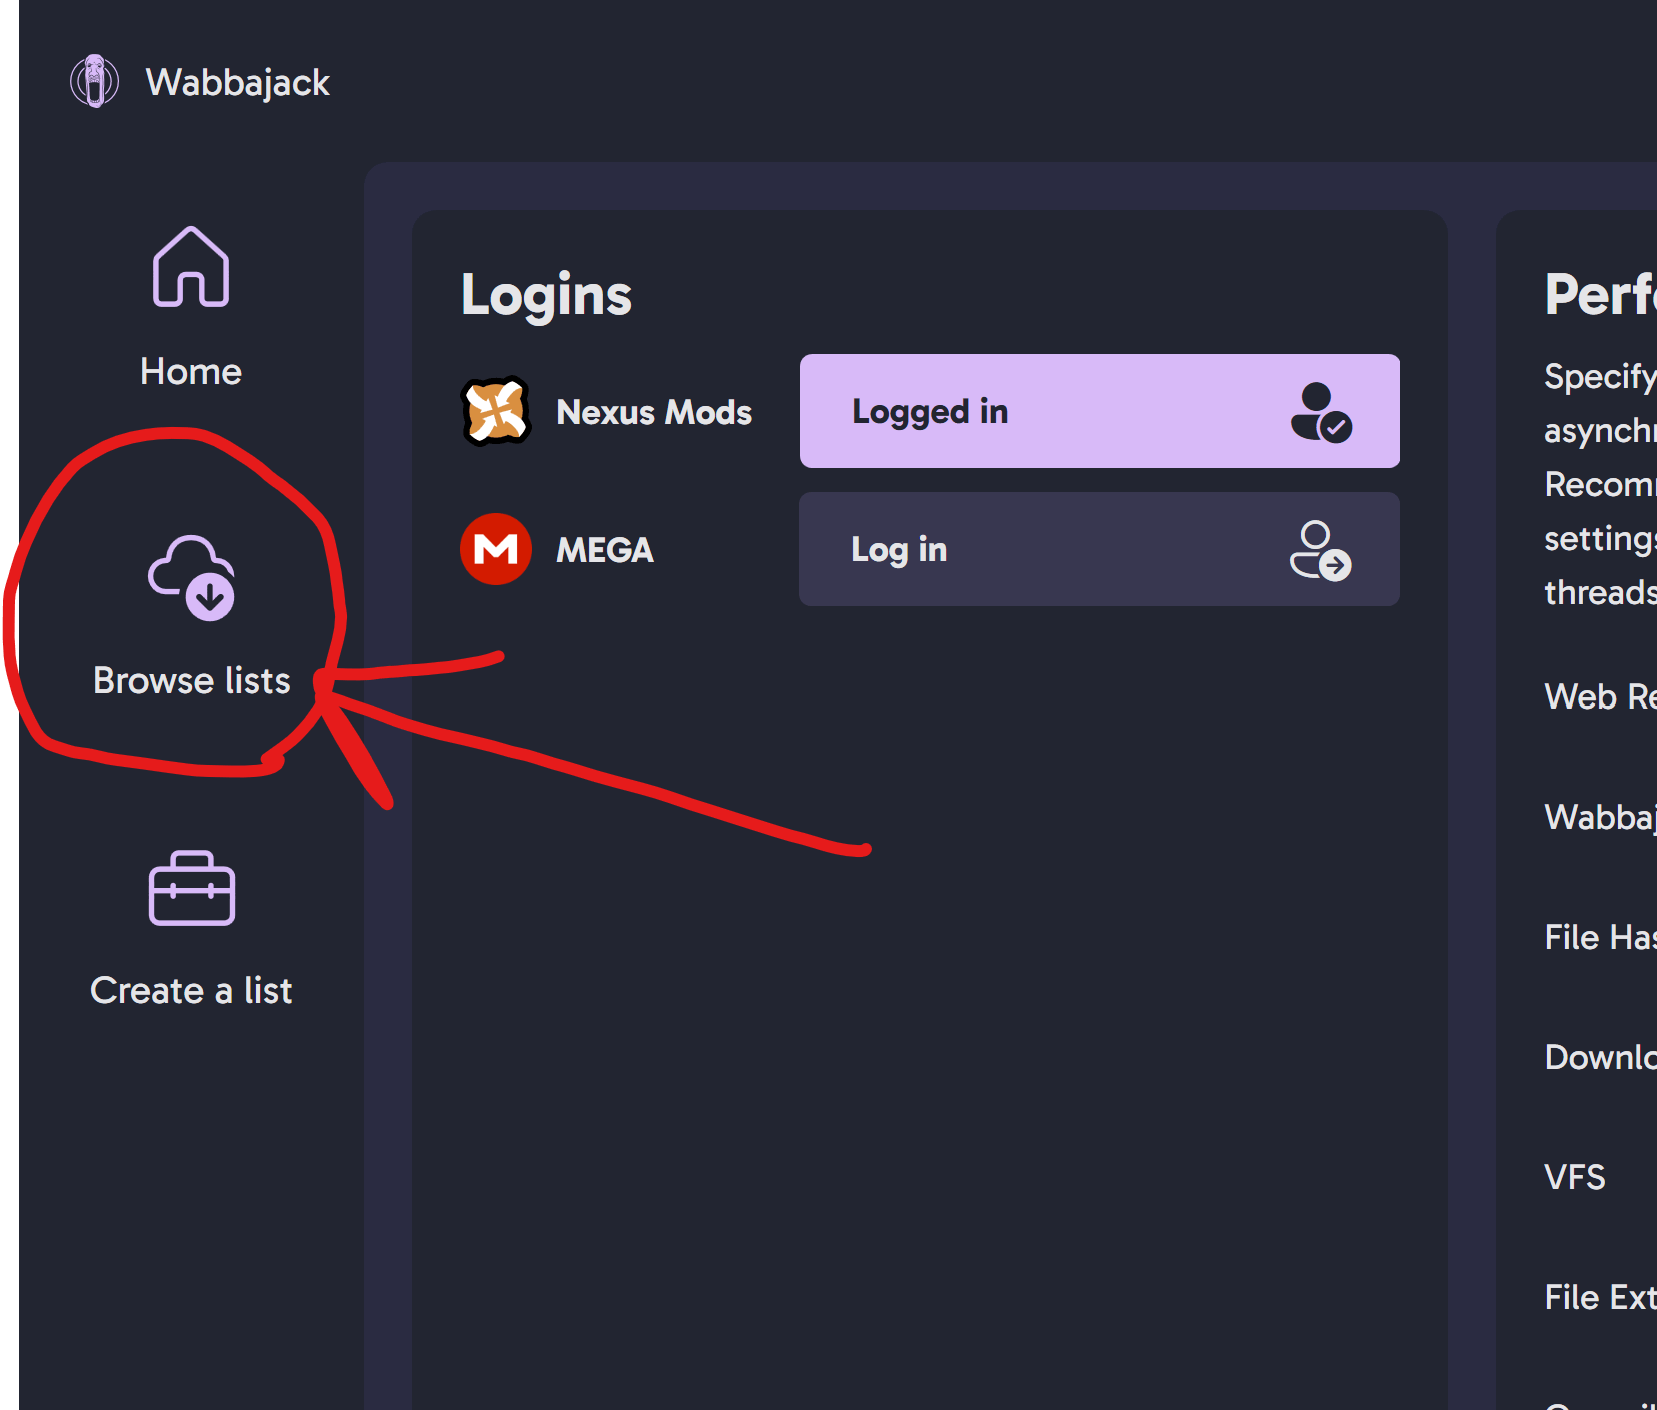Click the MEGA text label

pyautogui.click(x=605, y=550)
